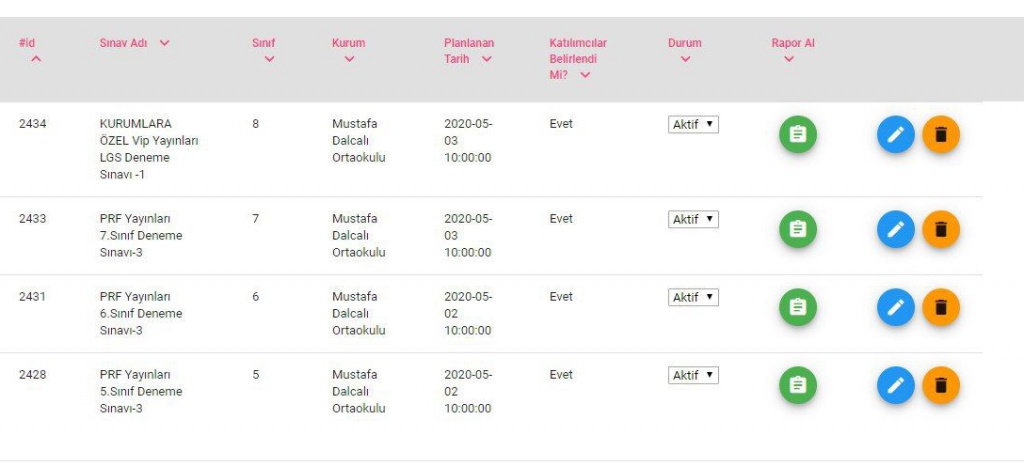This screenshot has width=1024, height=466.
Task: Open report for PRF 5.Sınıf exam
Action: pos(797,386)
